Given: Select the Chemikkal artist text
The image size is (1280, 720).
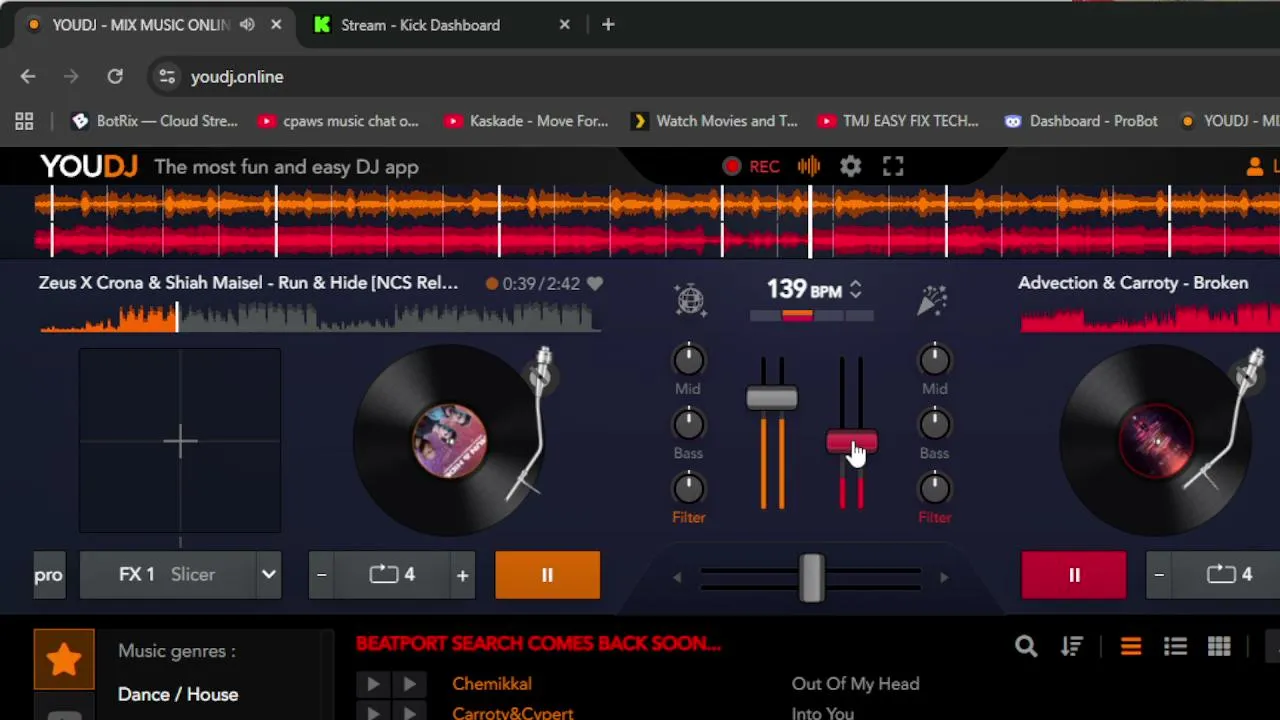Looking at the screenshot, I should coord(492,684).
